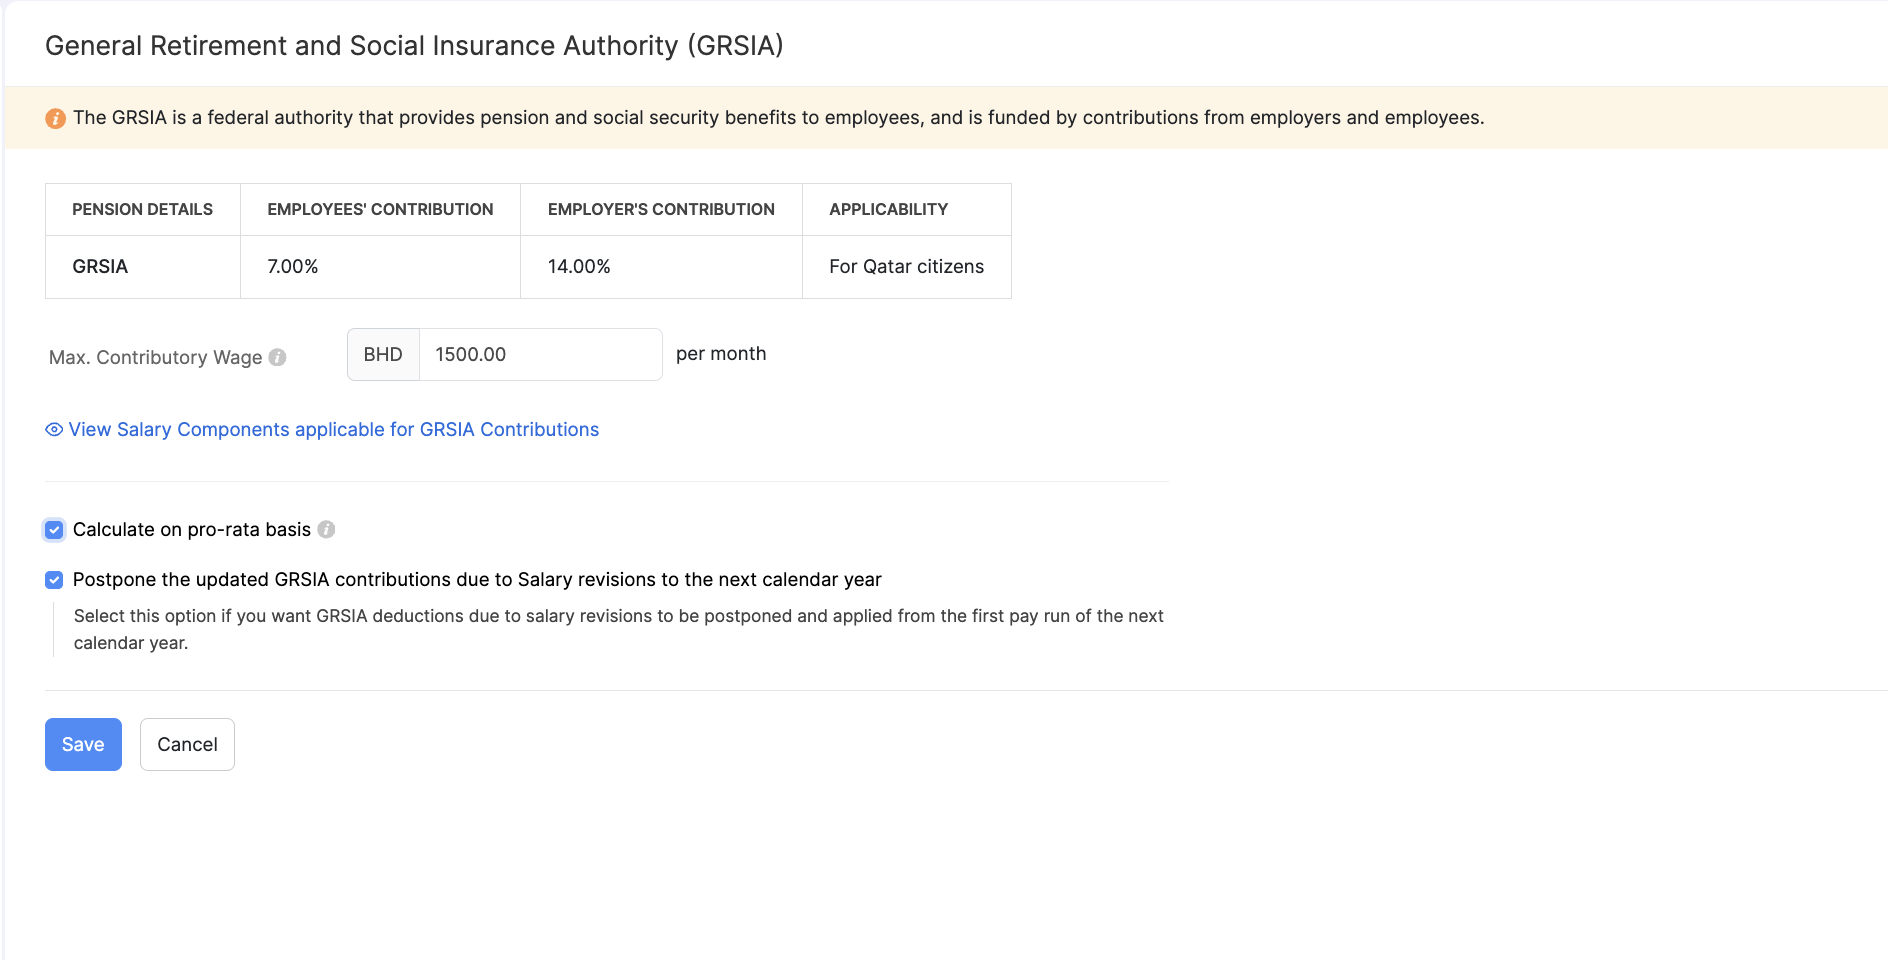This screenshot has height=960, width=1888.
Task: Open View Salary Components applicable for GRSIA link
Action: point(333,430)
